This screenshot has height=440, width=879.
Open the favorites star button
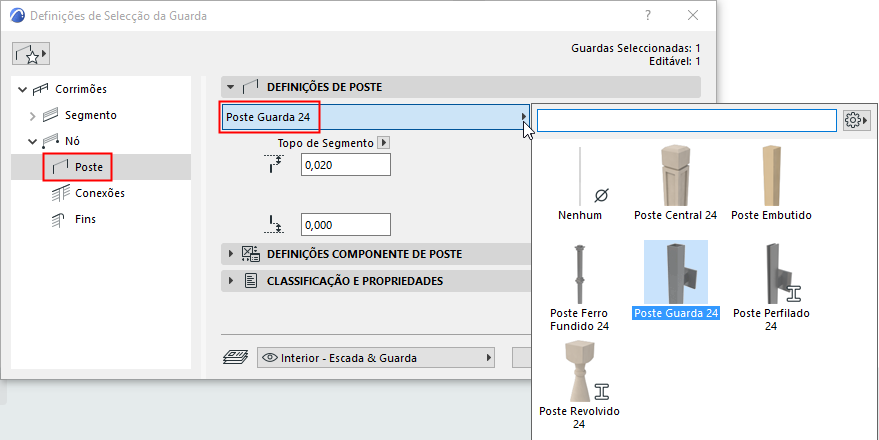(31, 53)
